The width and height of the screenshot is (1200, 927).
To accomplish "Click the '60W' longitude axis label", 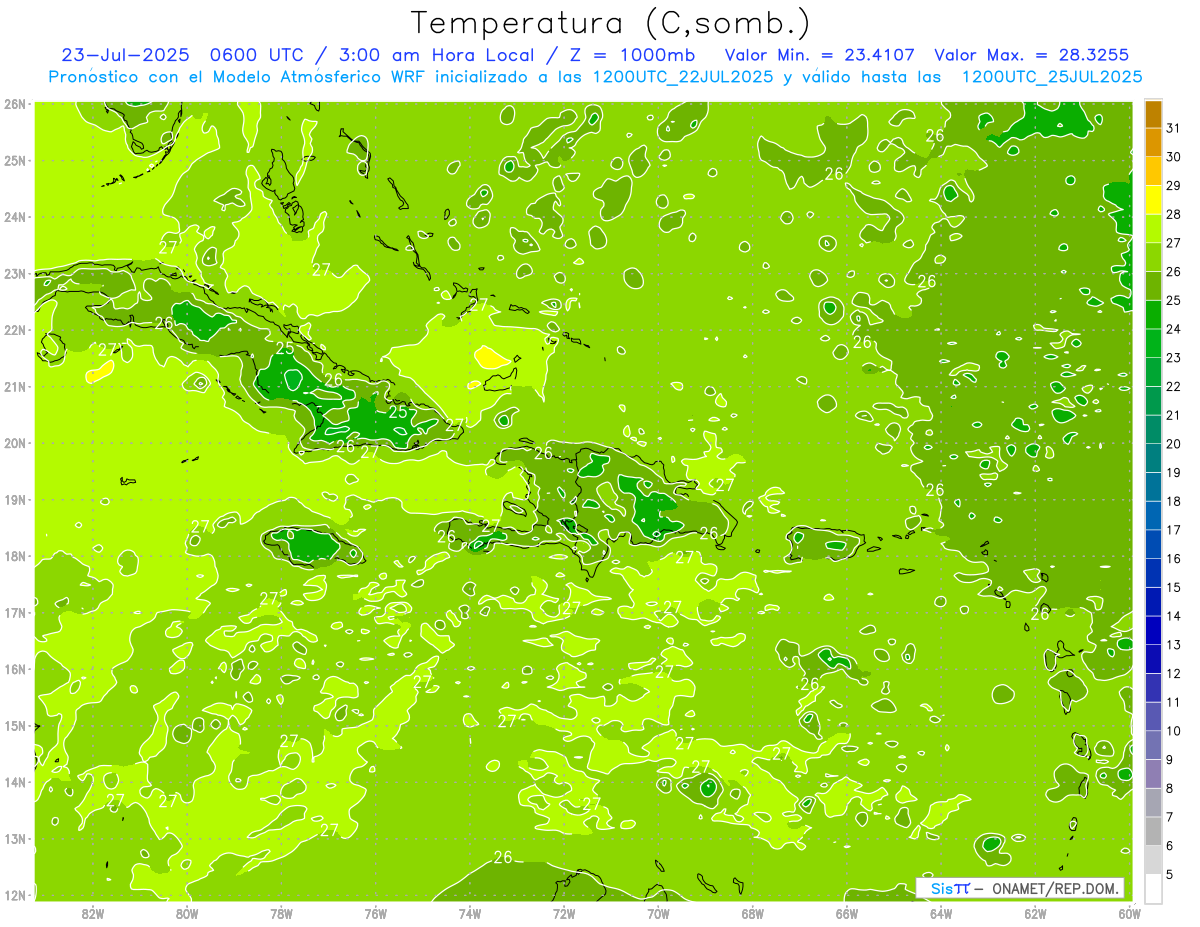I will click(x=1129, y=913).
